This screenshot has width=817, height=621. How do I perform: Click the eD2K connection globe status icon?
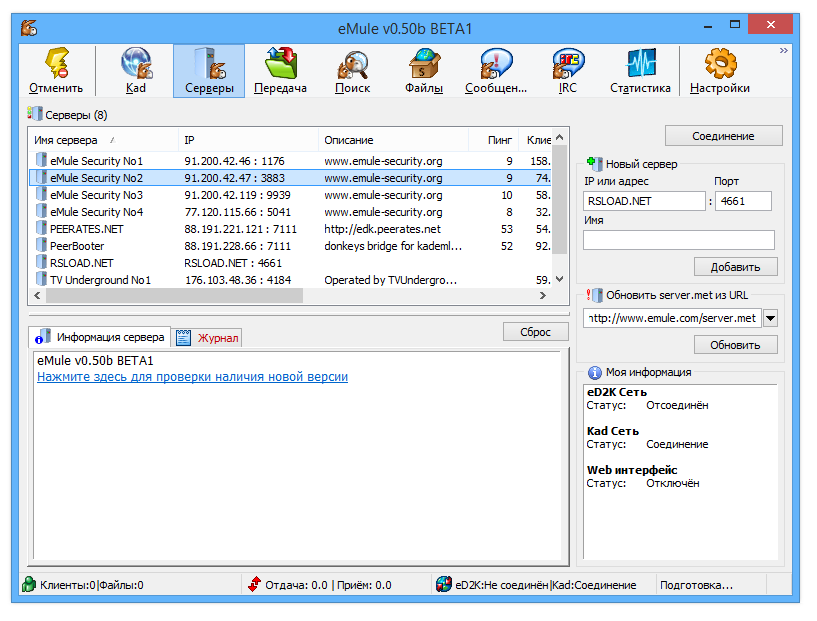(x=444, y=585)
